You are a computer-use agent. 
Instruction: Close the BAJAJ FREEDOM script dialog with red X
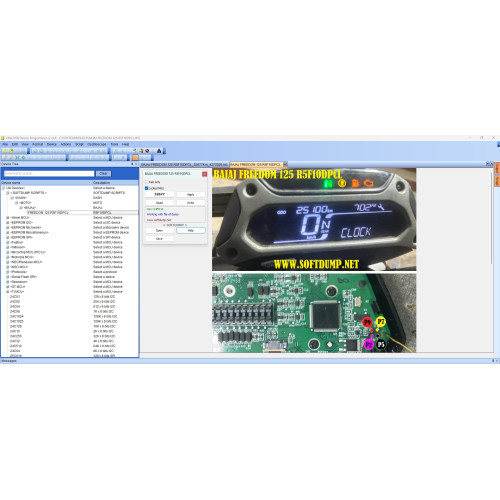tap(205, 174)
